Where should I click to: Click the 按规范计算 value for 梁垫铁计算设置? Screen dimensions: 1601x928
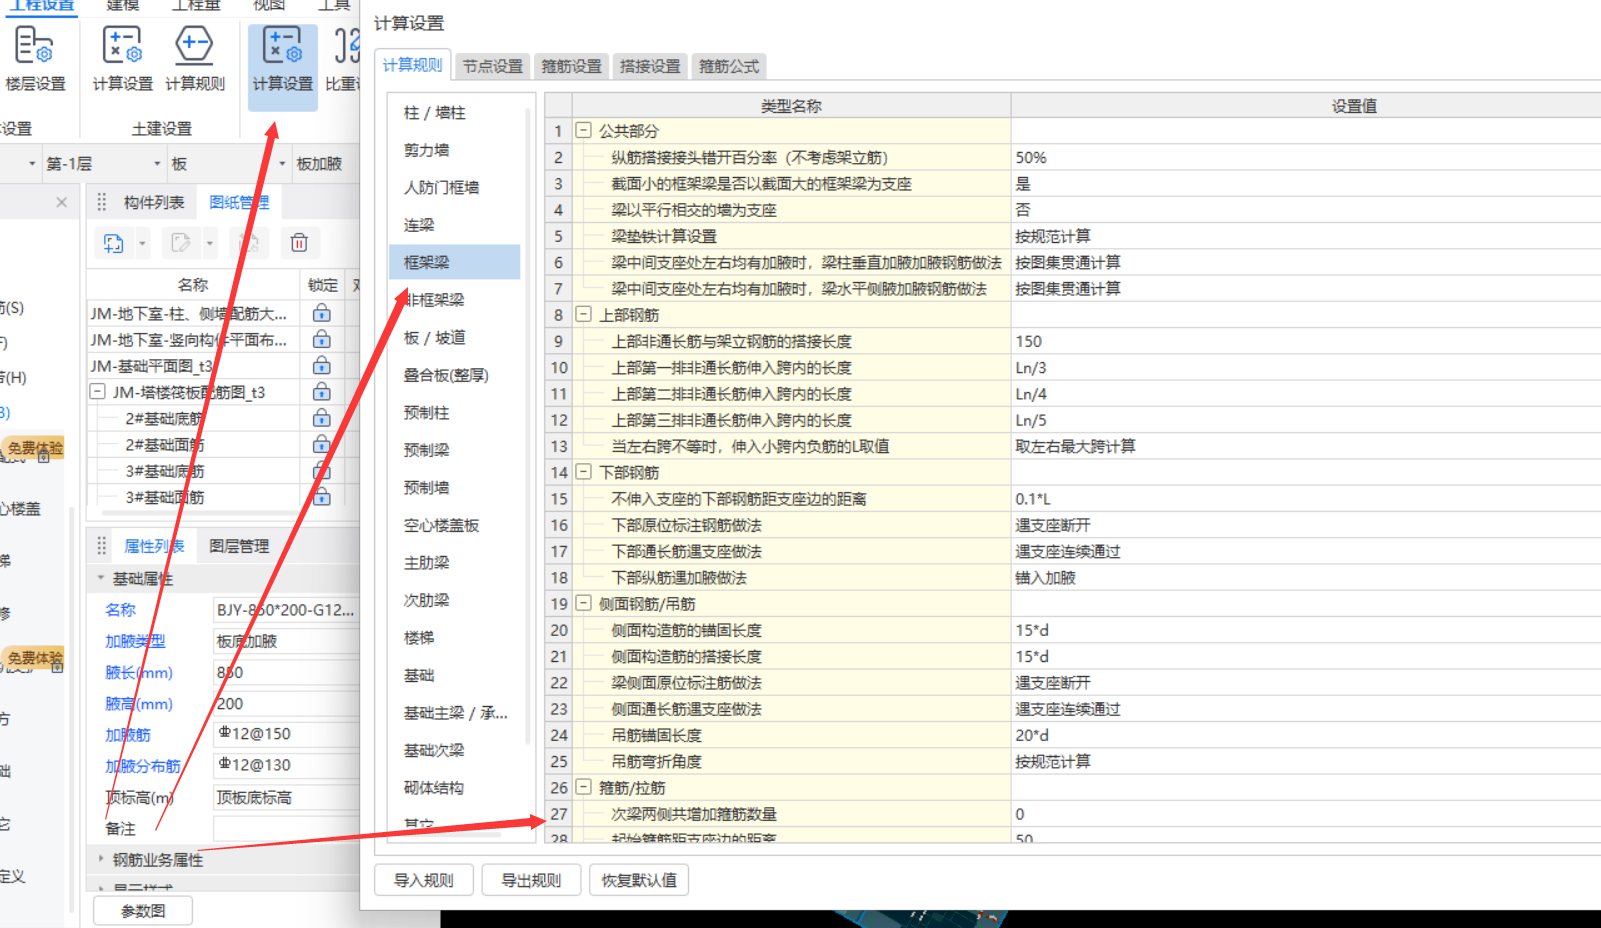1305,236
